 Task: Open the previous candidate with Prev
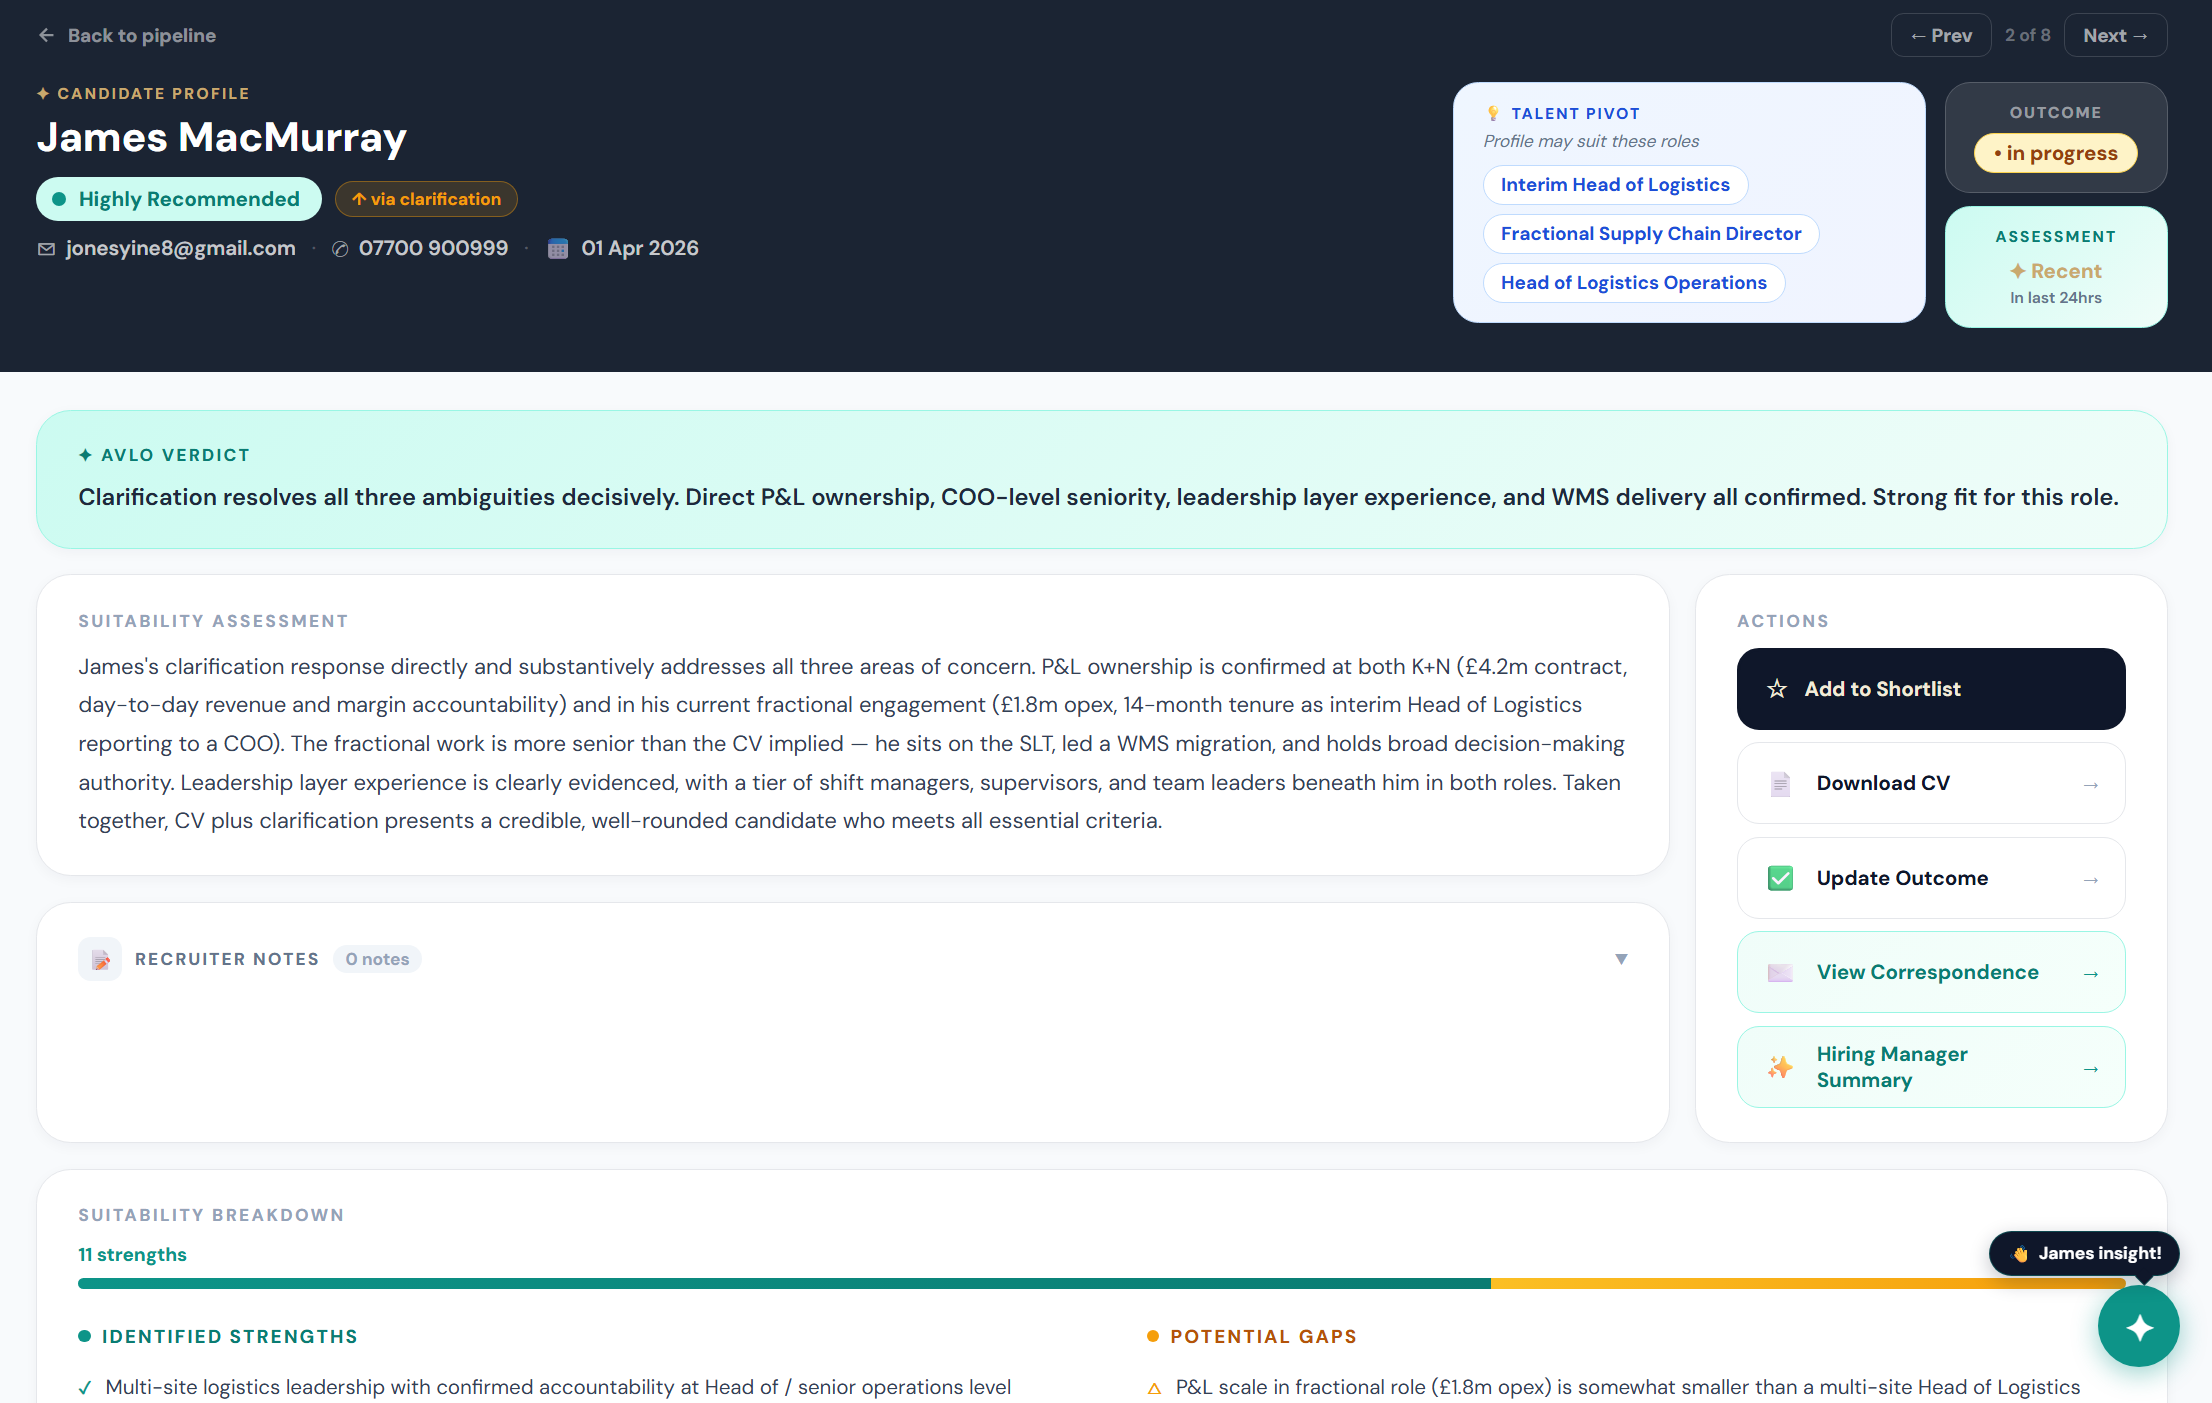point(1940,35)
